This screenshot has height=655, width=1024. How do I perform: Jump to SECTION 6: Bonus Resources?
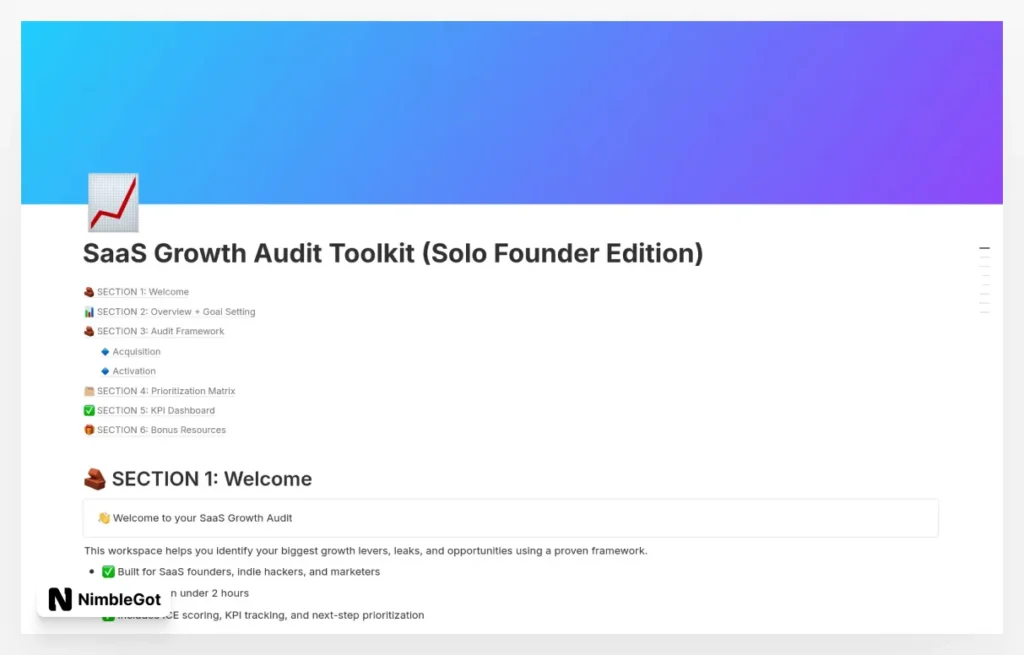[x=161, y=430]
